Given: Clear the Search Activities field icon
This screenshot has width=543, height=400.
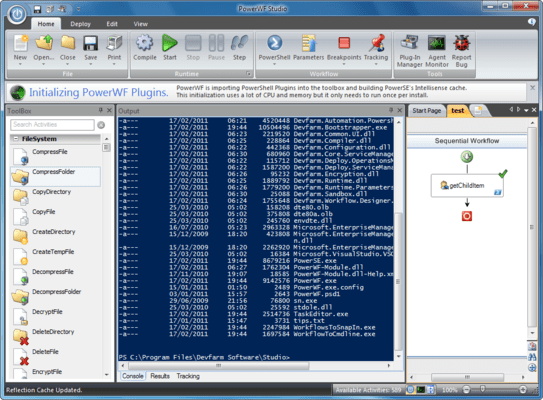Looking at the screenshot, I should 101,125.
